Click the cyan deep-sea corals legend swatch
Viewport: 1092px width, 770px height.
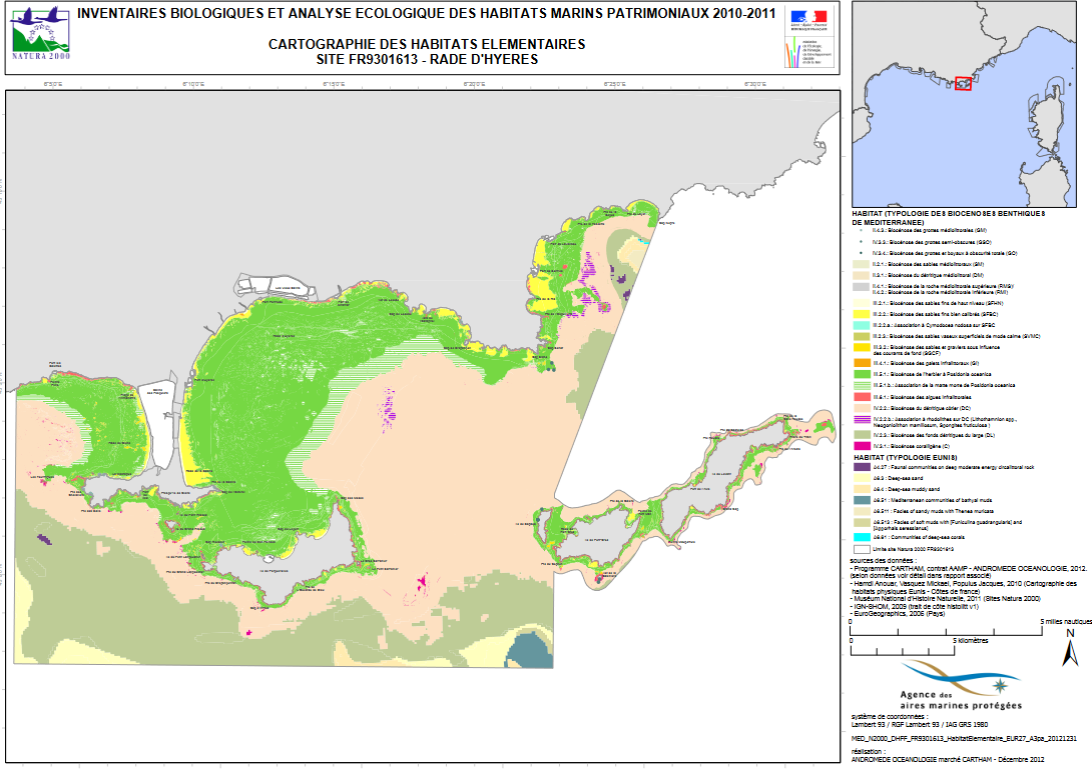[x=860, y=537]
